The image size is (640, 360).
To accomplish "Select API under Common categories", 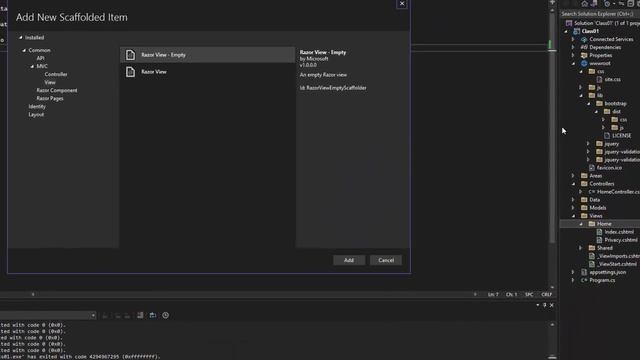I will coord(40,58).
